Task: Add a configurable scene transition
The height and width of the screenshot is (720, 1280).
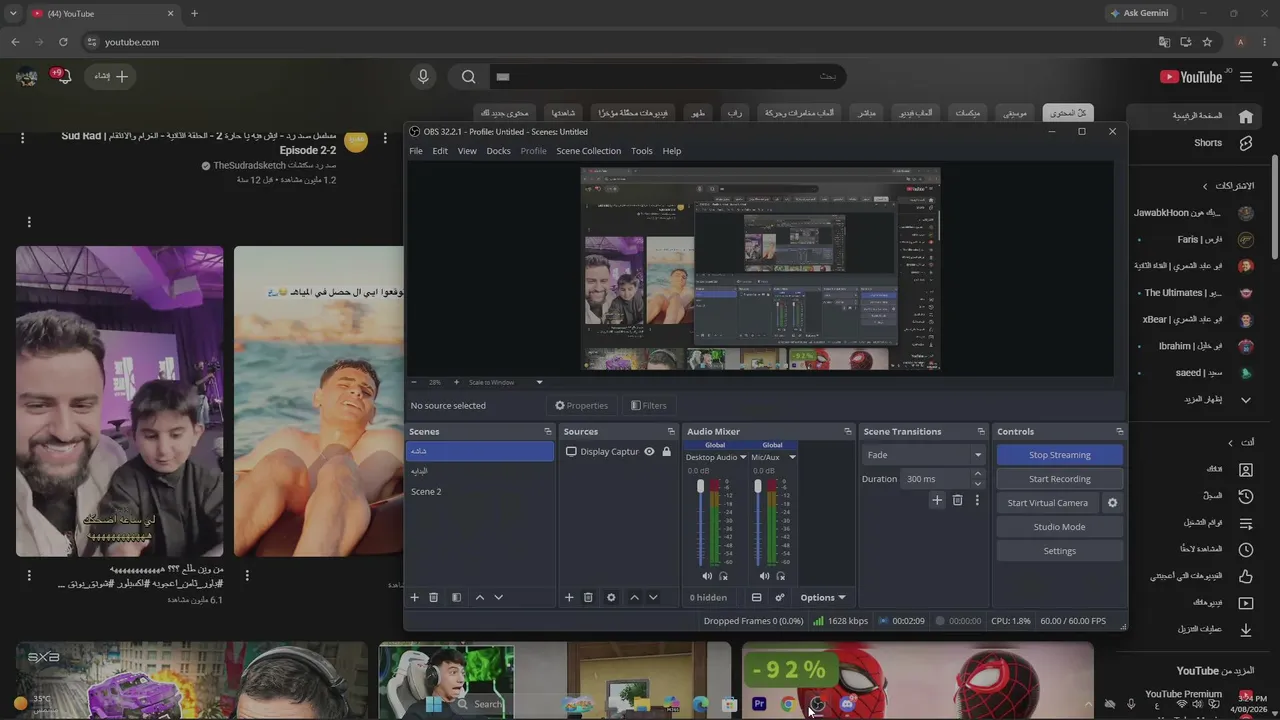Action: click(937, 500)
